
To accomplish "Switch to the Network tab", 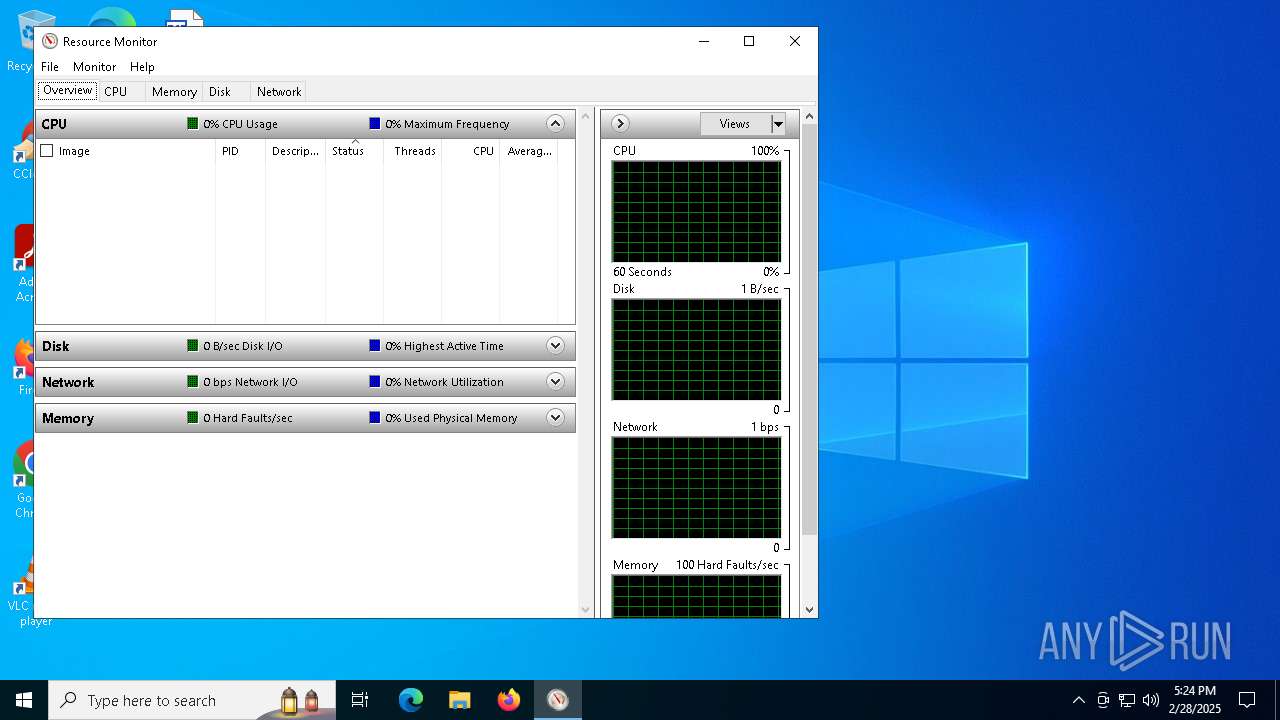I will click(x=279, y=91).
